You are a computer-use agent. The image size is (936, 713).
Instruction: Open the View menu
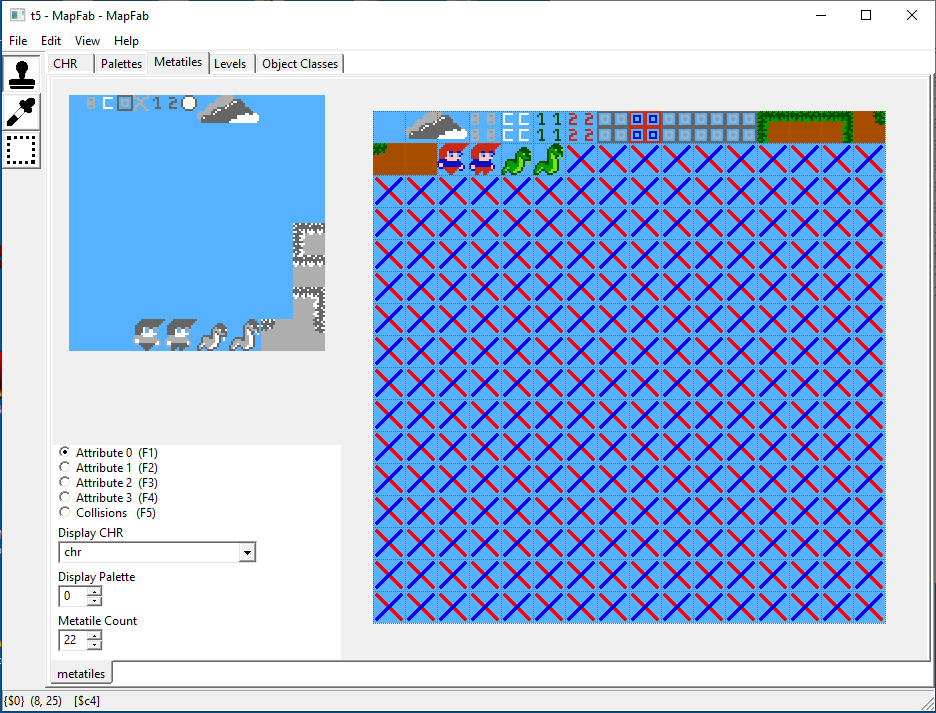(x=87, y=40)
